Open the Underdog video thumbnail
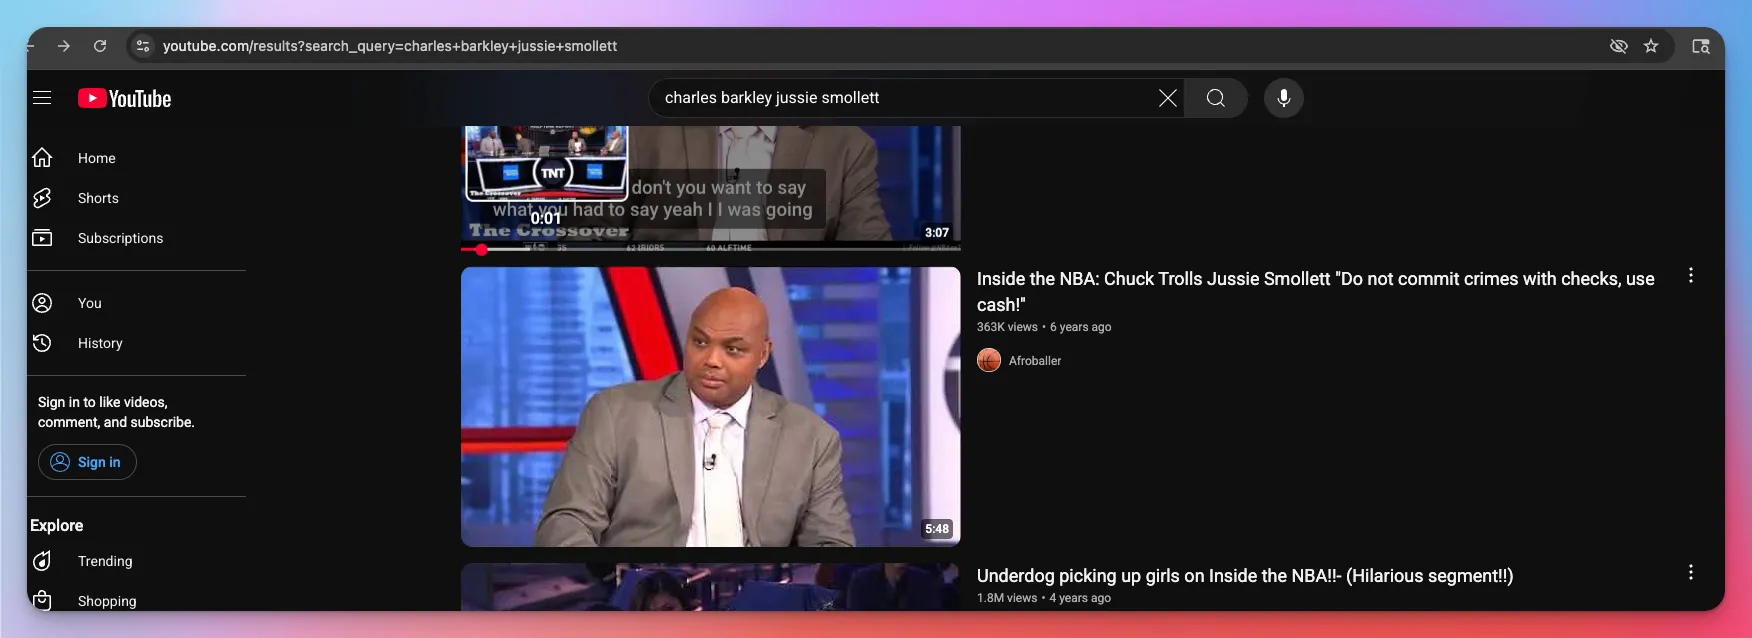1752x638 pixels. pos(711,587)
